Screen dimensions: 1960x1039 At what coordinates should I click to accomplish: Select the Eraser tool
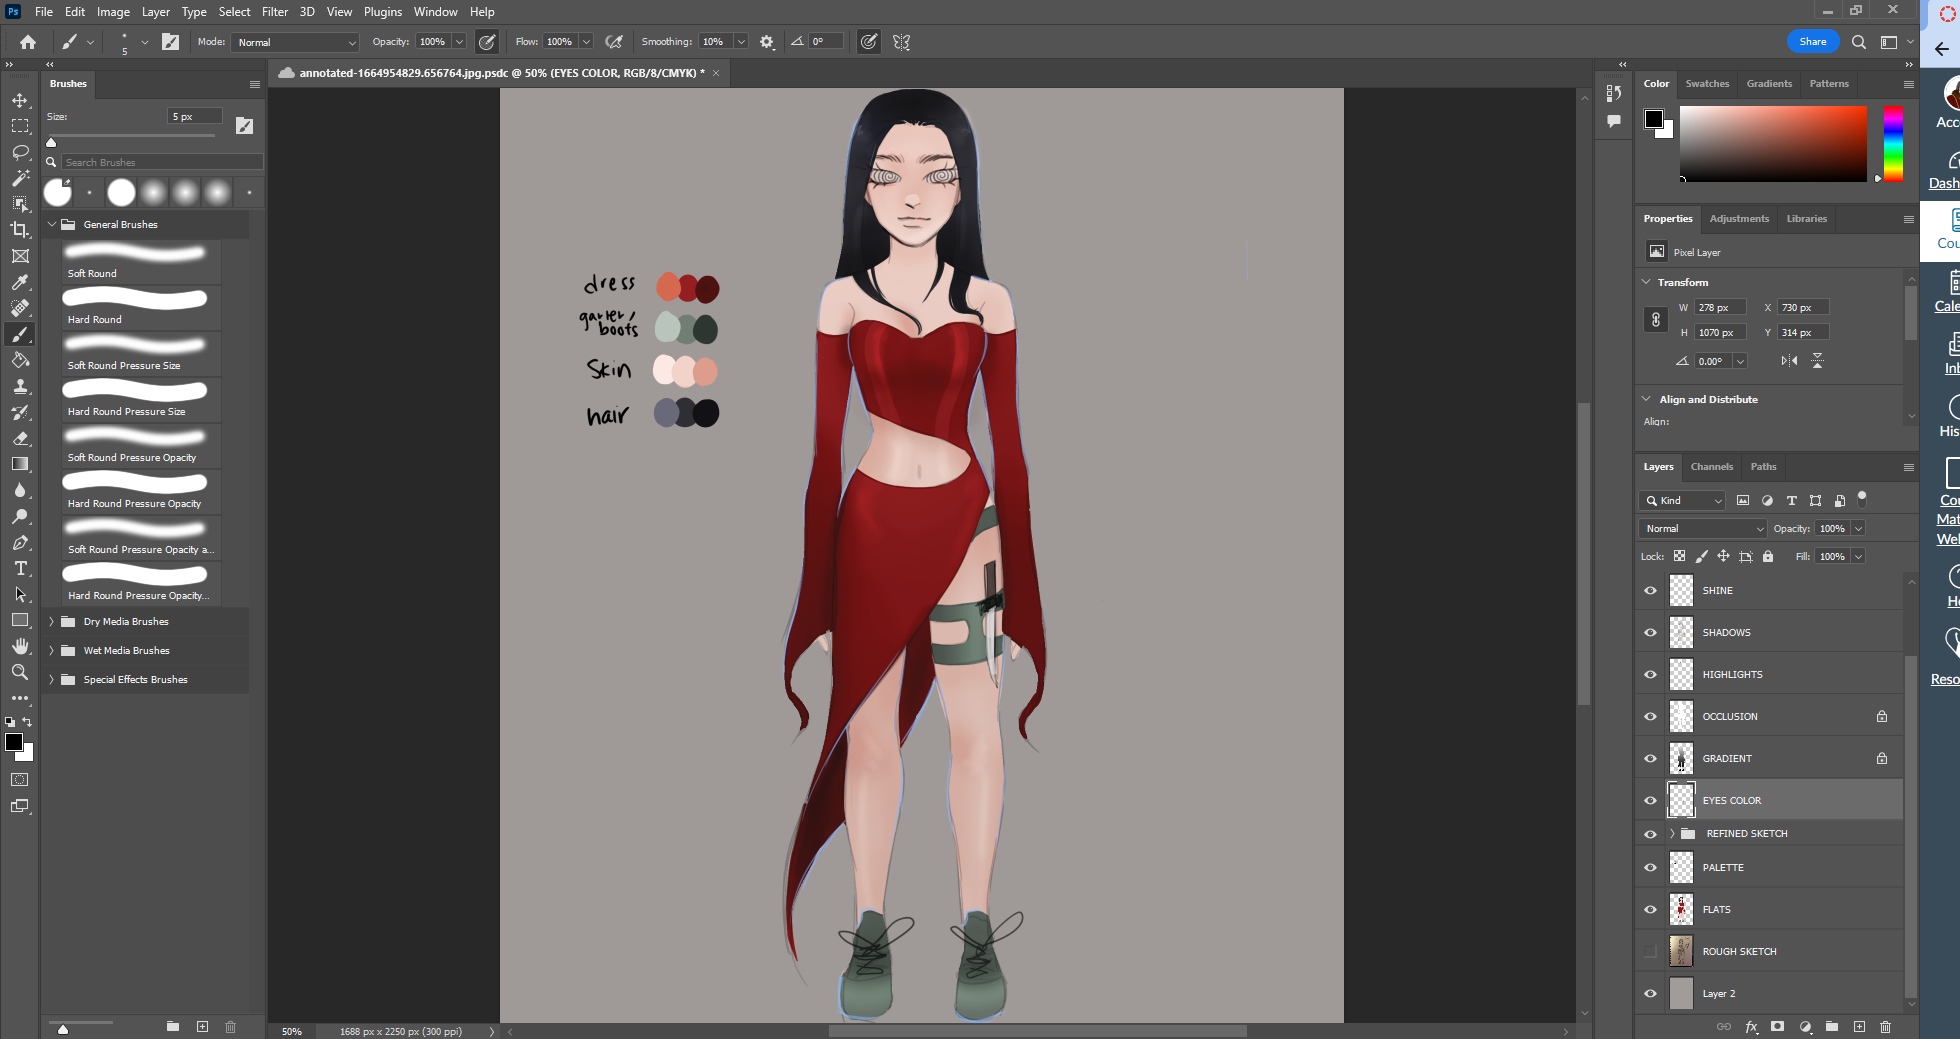coord(20,438)
